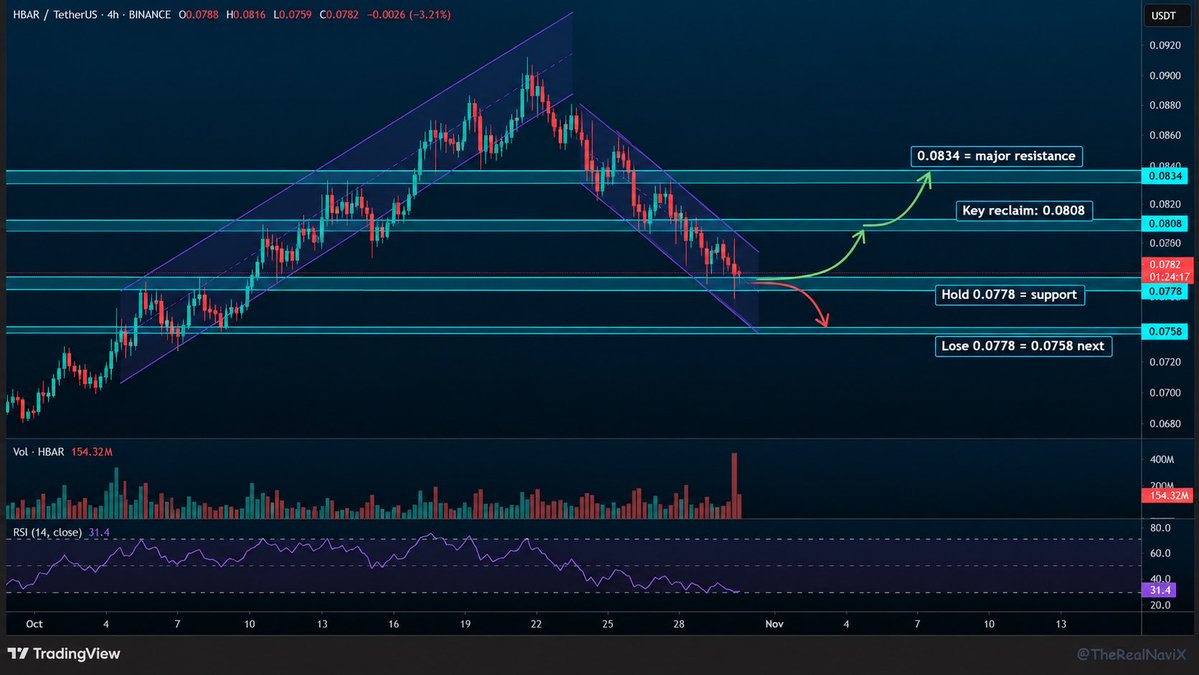
Task: Click the 0.0778 price axis tag
Action: point(1165,291)
